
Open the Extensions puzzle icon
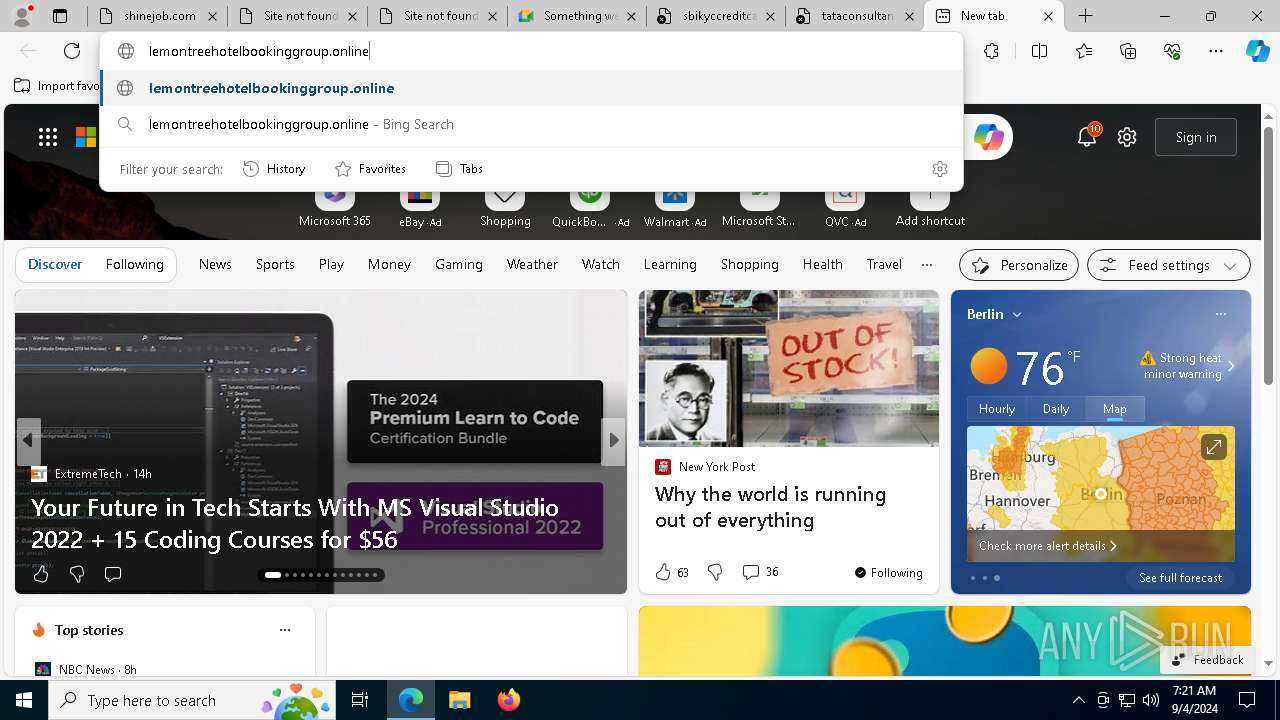click(x=991, y=51)
